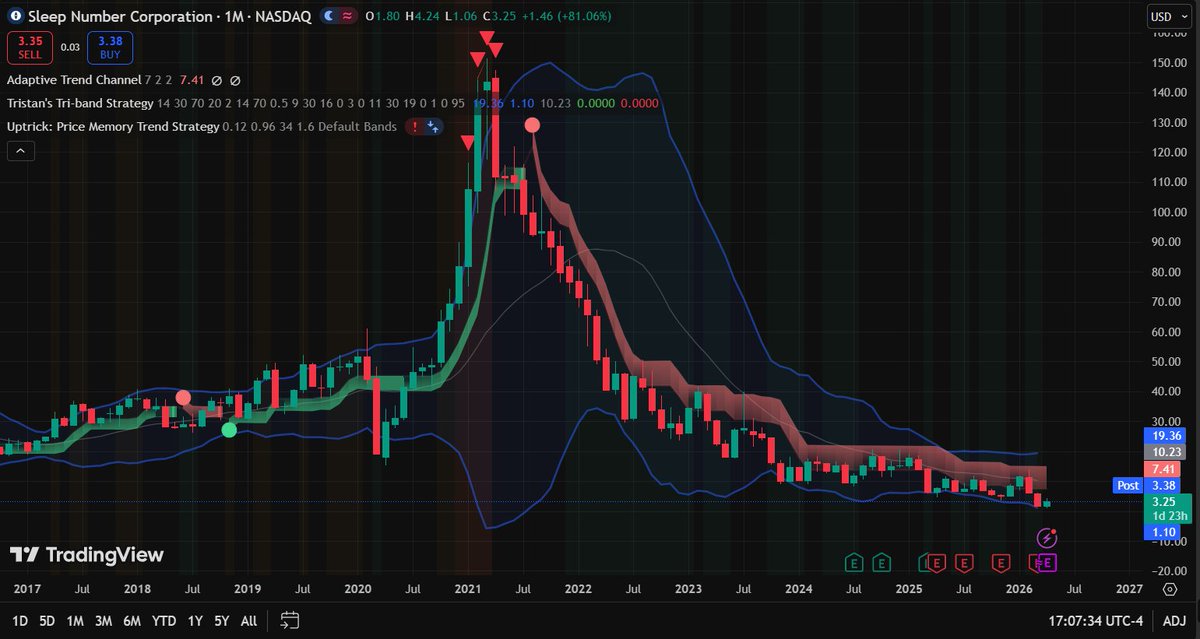
Task: Select the All date range
Action: [249, 620]
